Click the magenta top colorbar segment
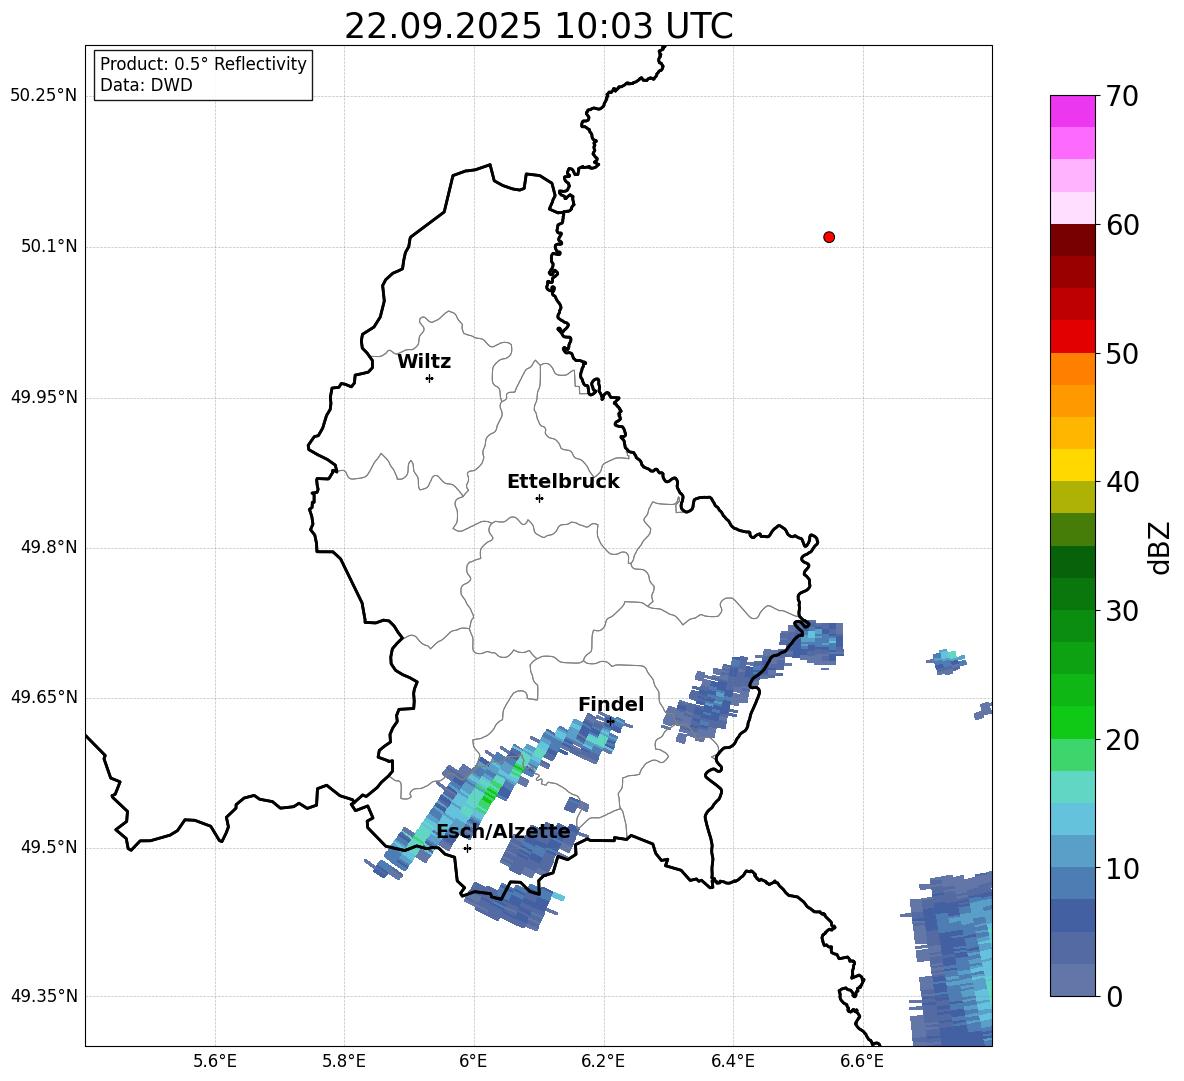The width and height of the screenshot is (1184, 1081). [x=1072, y=111]
